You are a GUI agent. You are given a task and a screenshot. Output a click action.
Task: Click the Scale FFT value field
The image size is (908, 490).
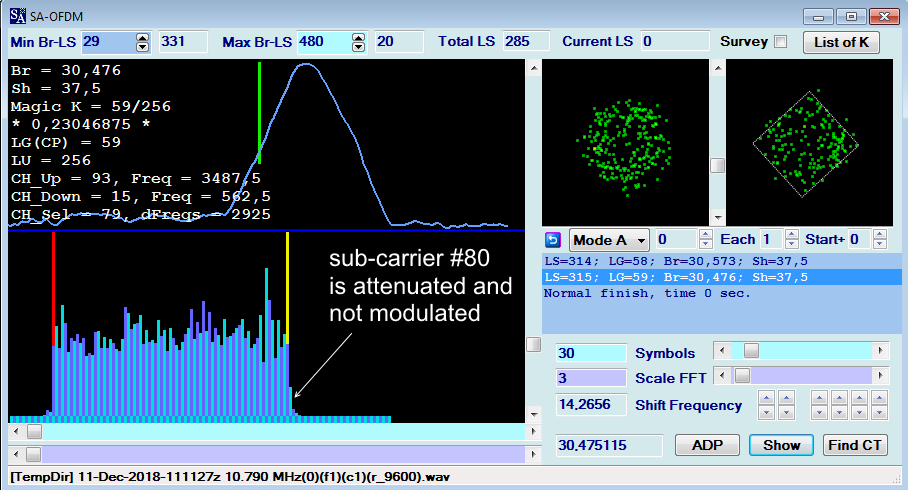pos(591,378)
